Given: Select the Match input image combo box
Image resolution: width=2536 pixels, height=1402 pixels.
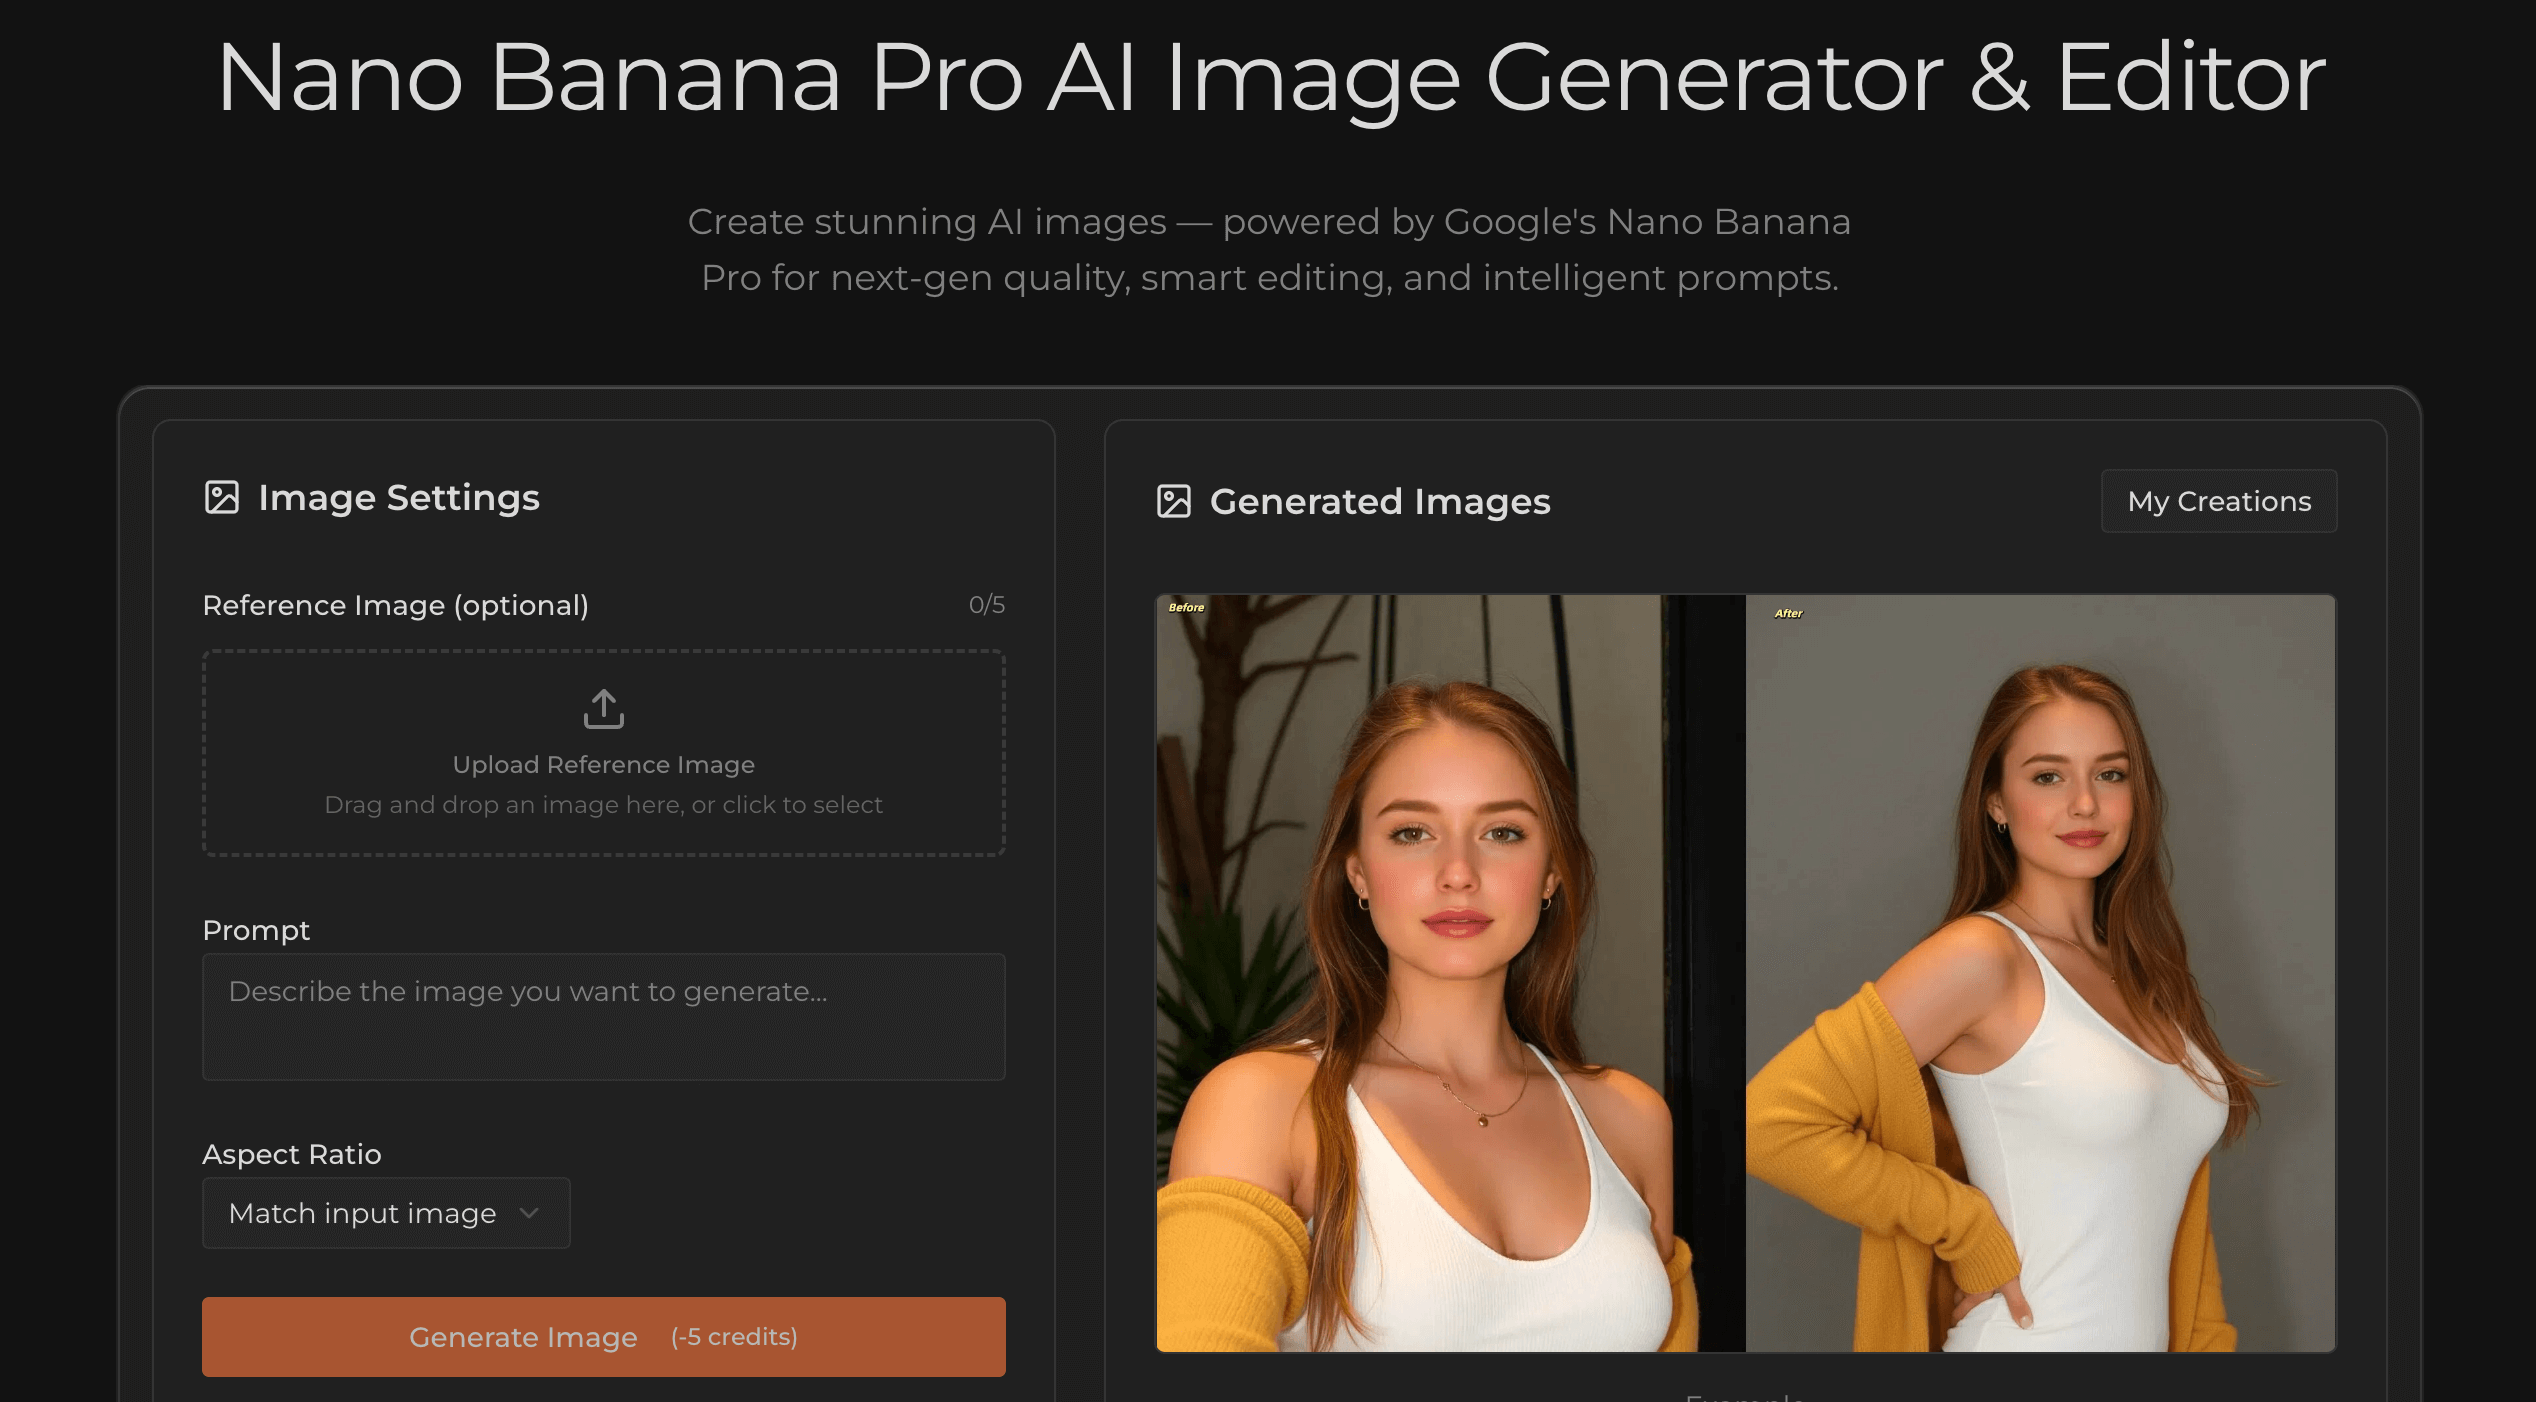Looking at the screenshot, I should [x=385, y=1212].
